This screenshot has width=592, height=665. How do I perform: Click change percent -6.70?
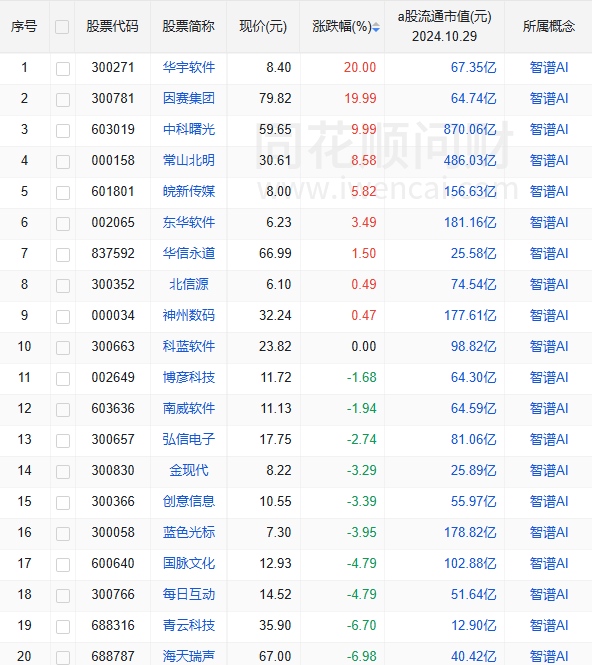(x=361, y=624)
